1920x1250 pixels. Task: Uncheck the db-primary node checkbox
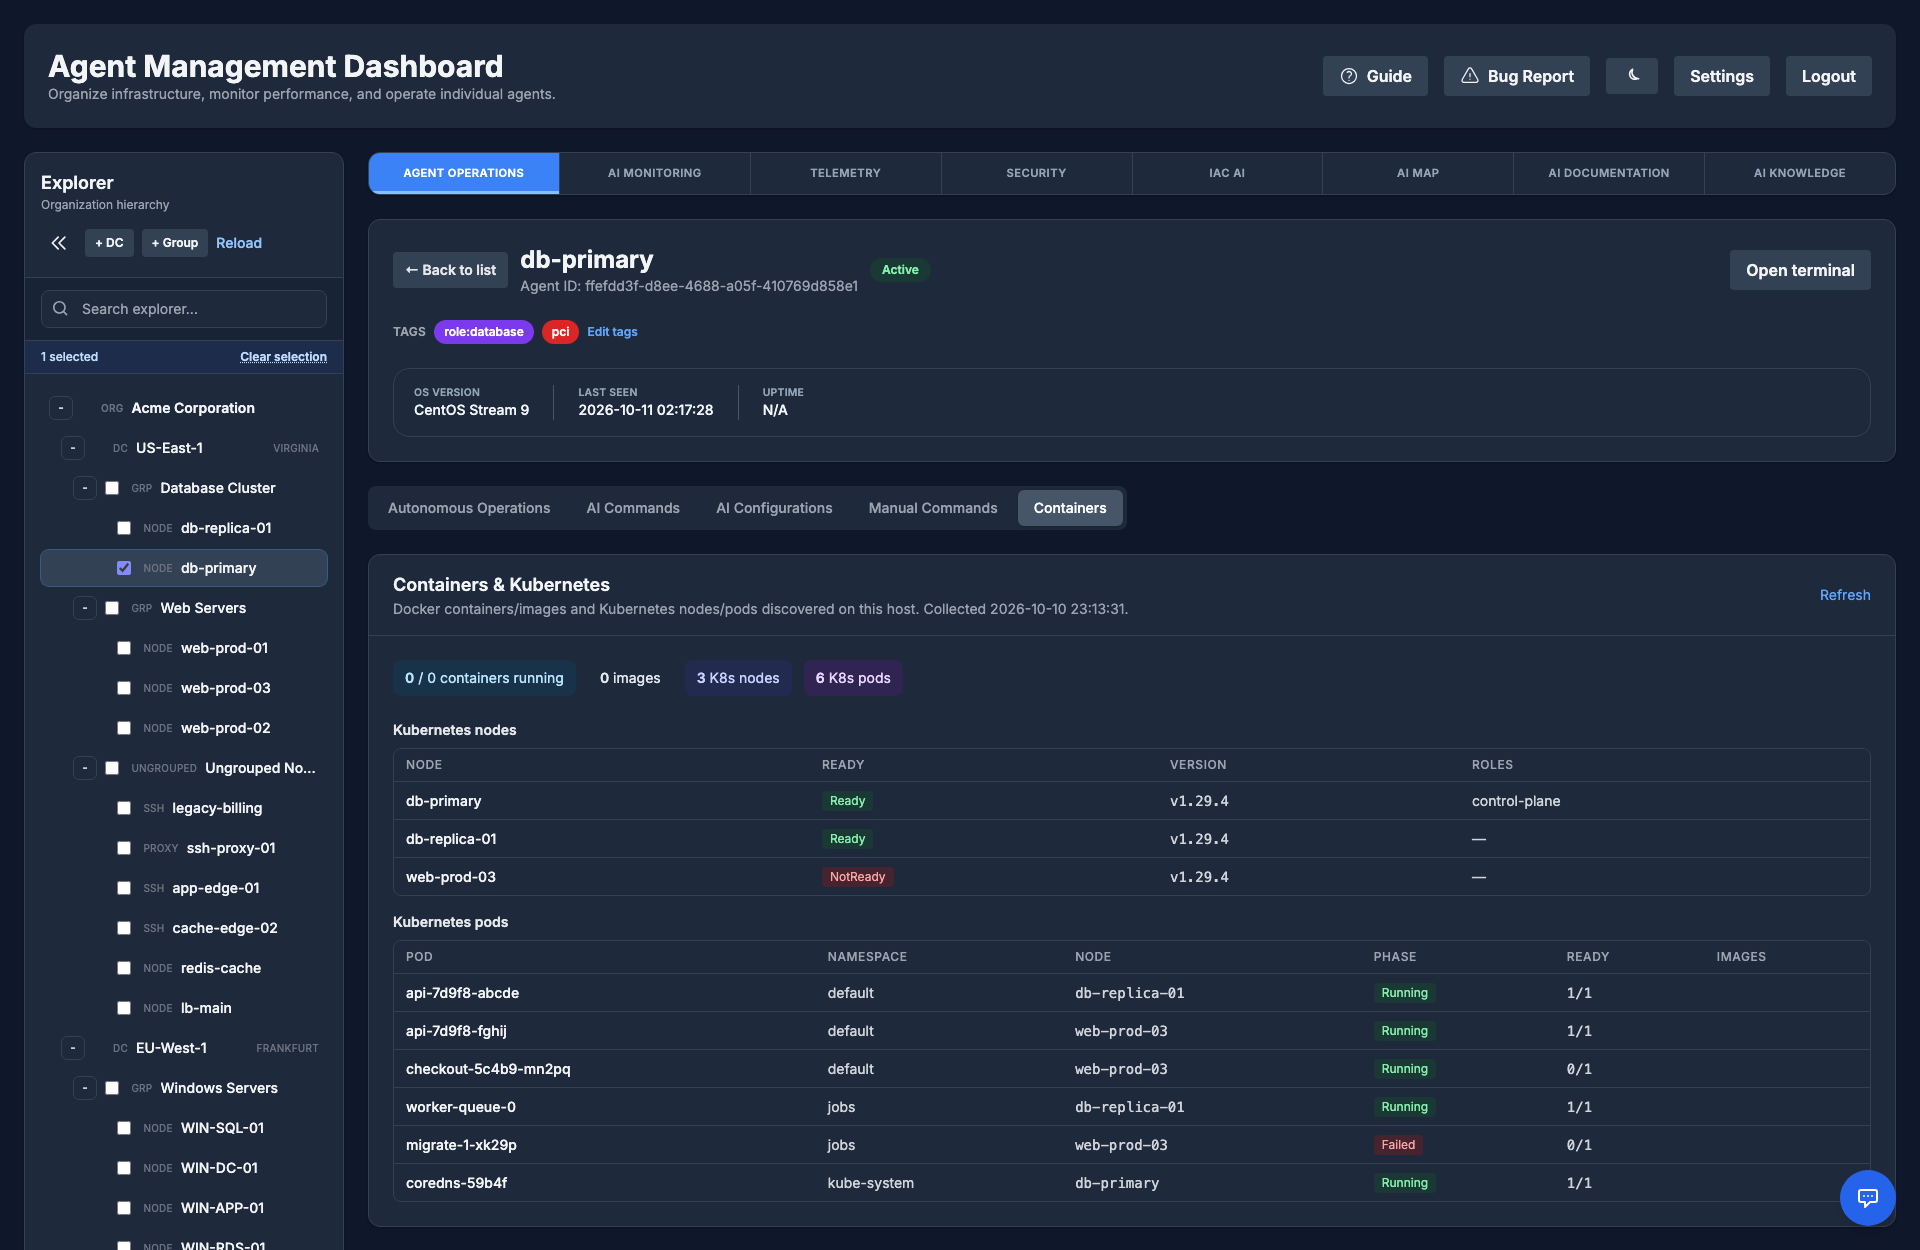pos(124,568)
